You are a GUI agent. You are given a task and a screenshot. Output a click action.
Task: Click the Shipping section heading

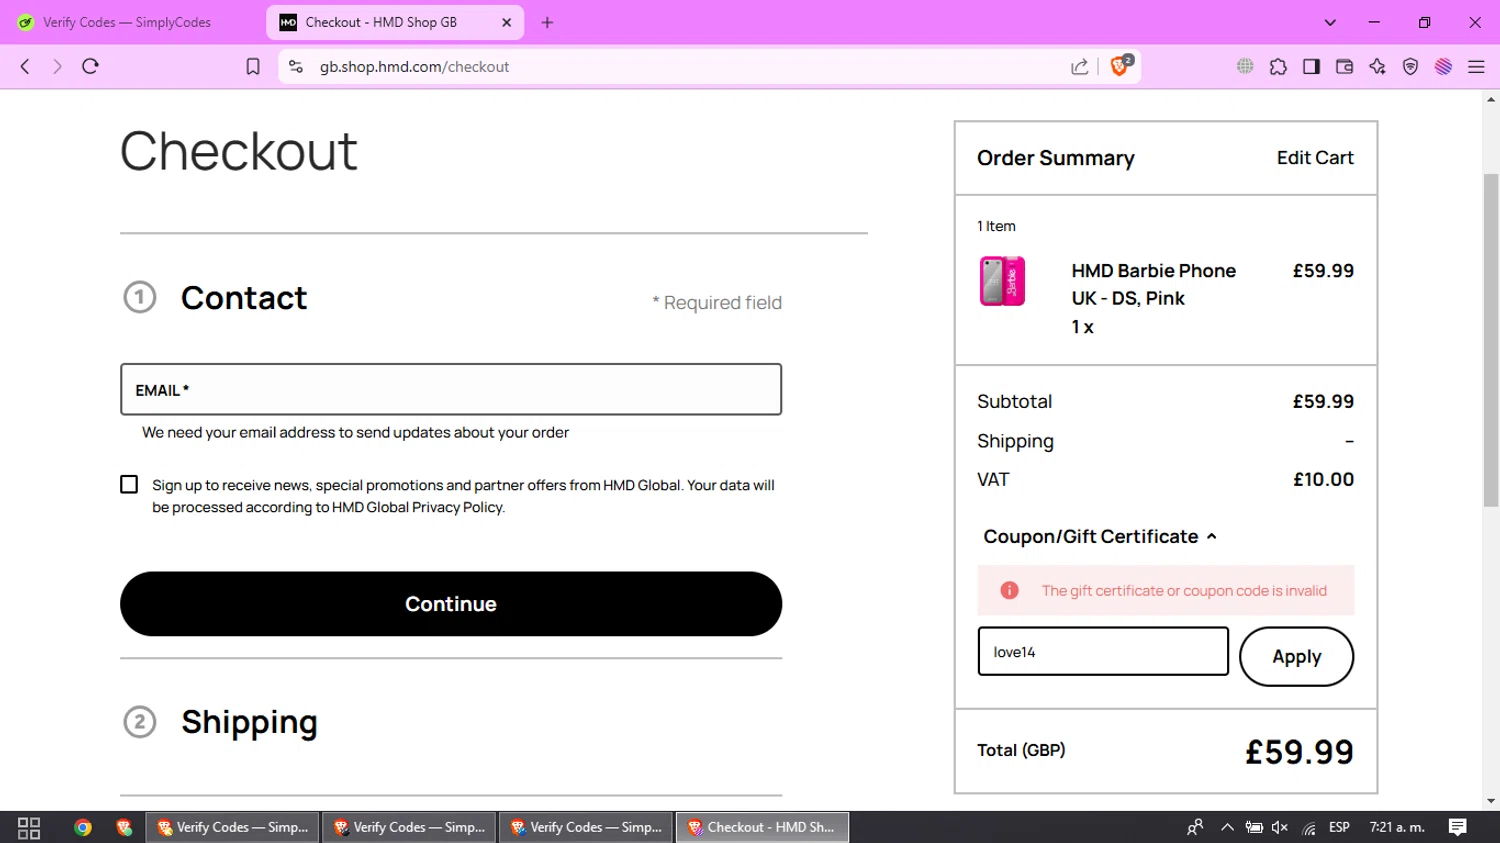coord(249,722)
